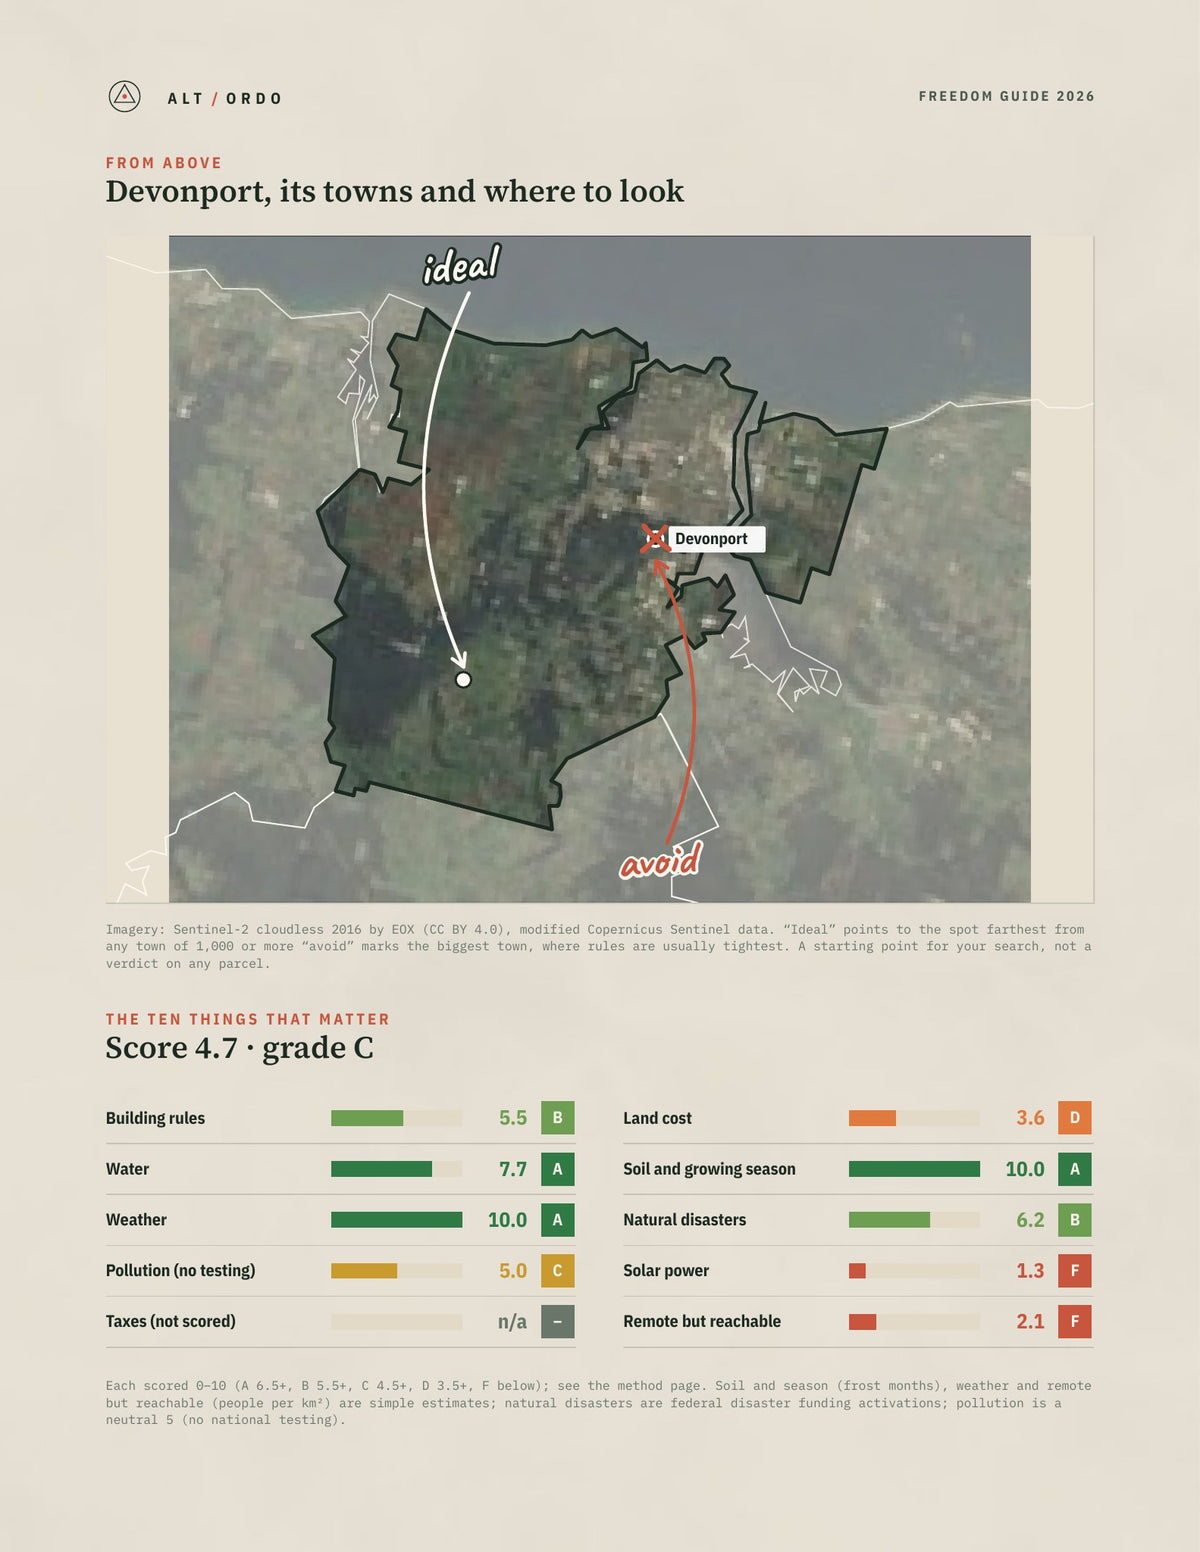Click the 5.5 Building rules value
The height and width of the screenshot is (1552, 1200).
(513, 1118)
